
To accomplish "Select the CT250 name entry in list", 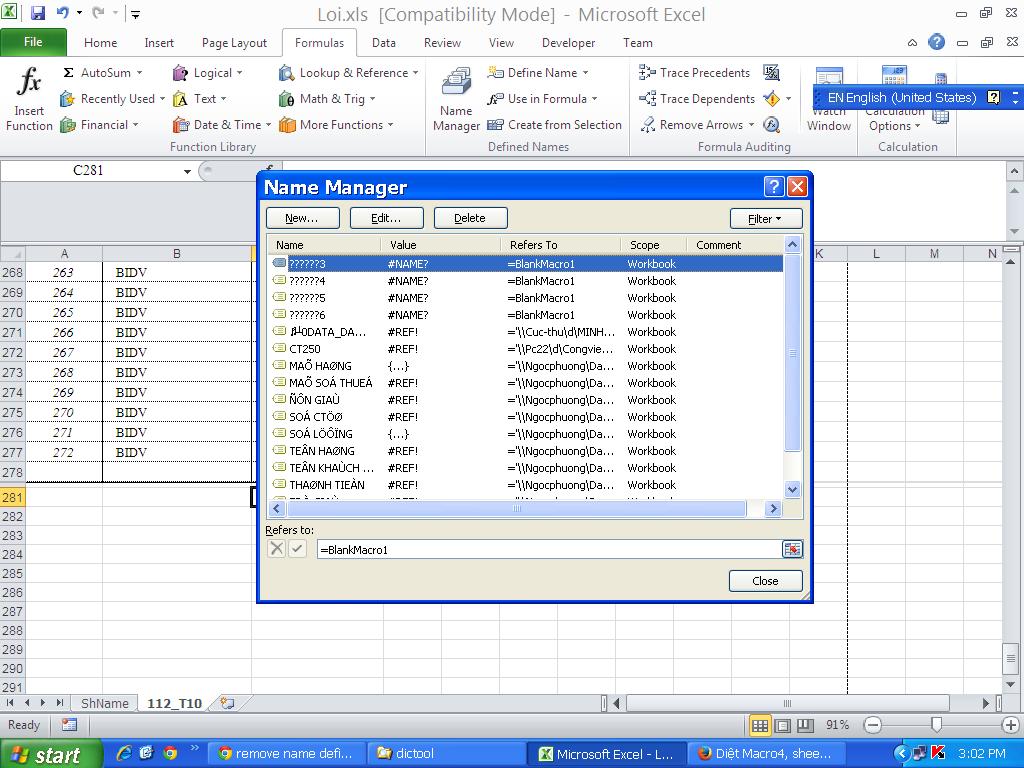I will [305, 349].
